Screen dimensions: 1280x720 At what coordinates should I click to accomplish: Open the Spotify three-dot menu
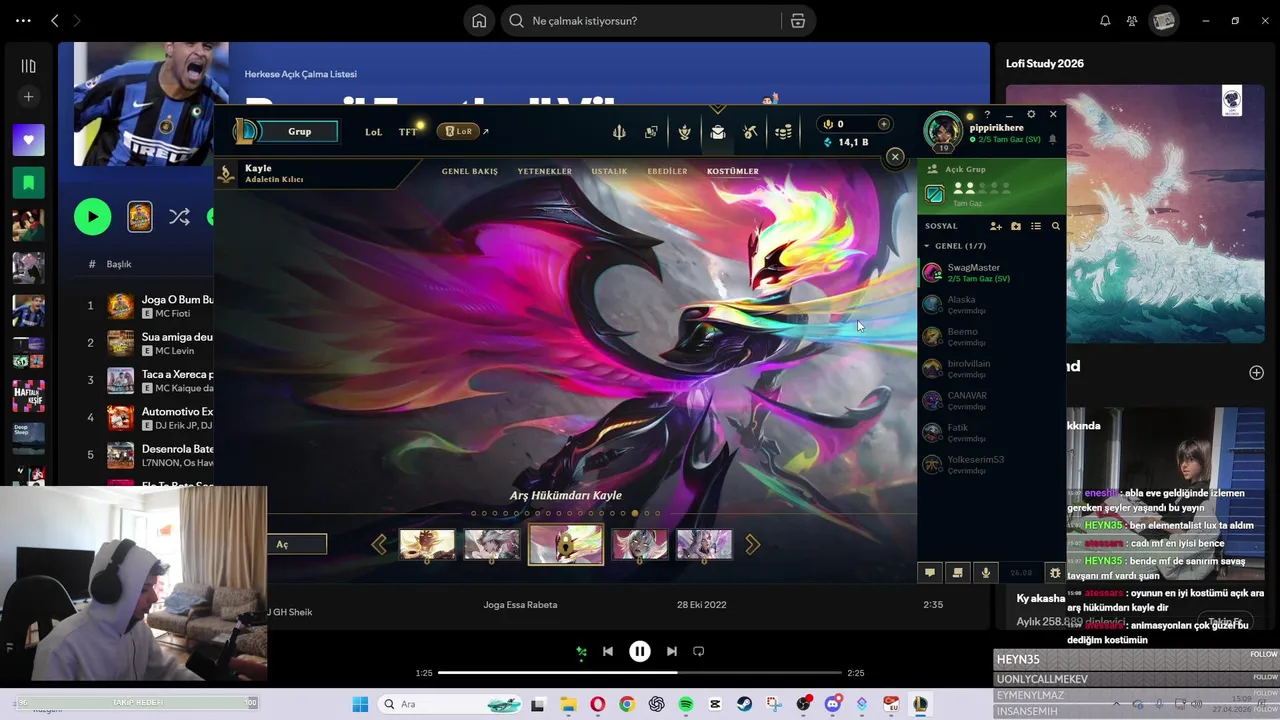23,21
